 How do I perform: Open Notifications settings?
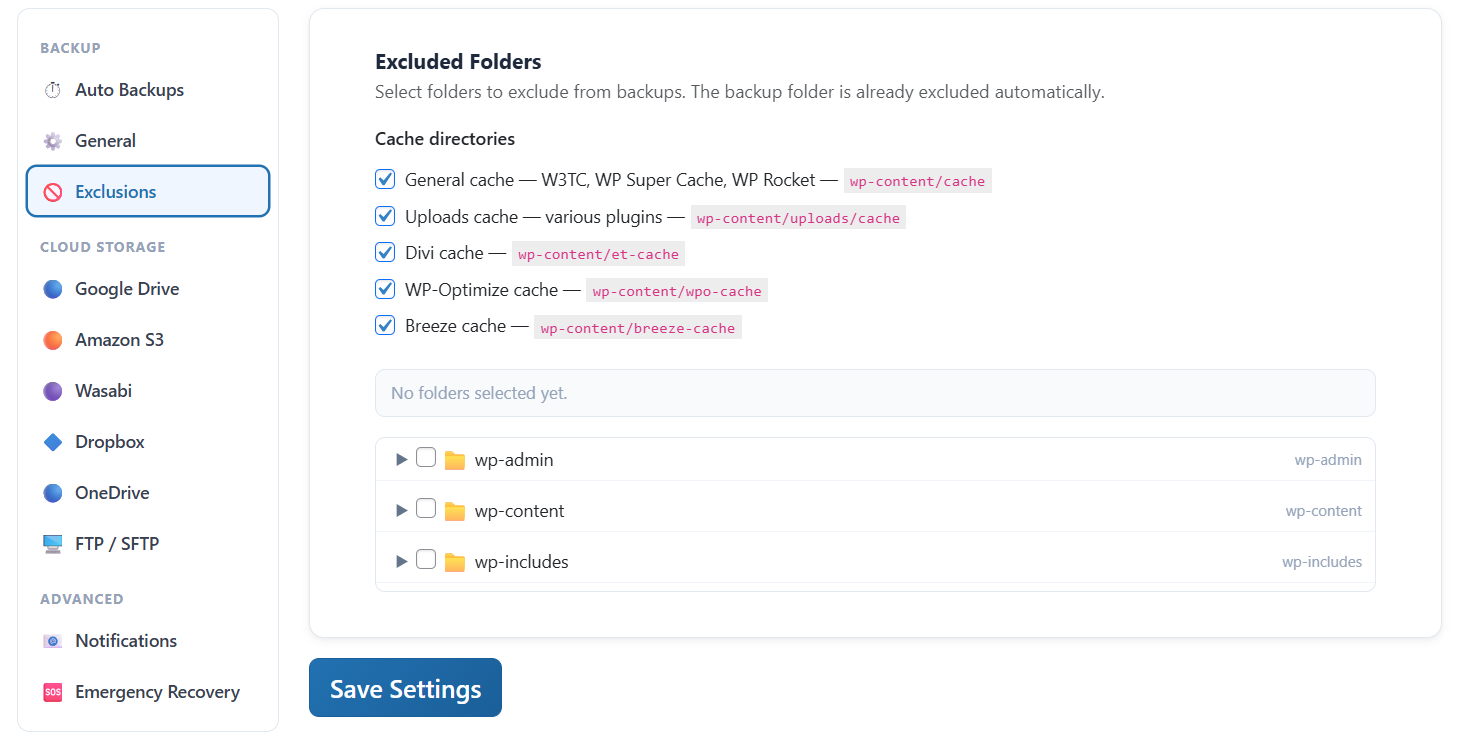tap(148, 641)
